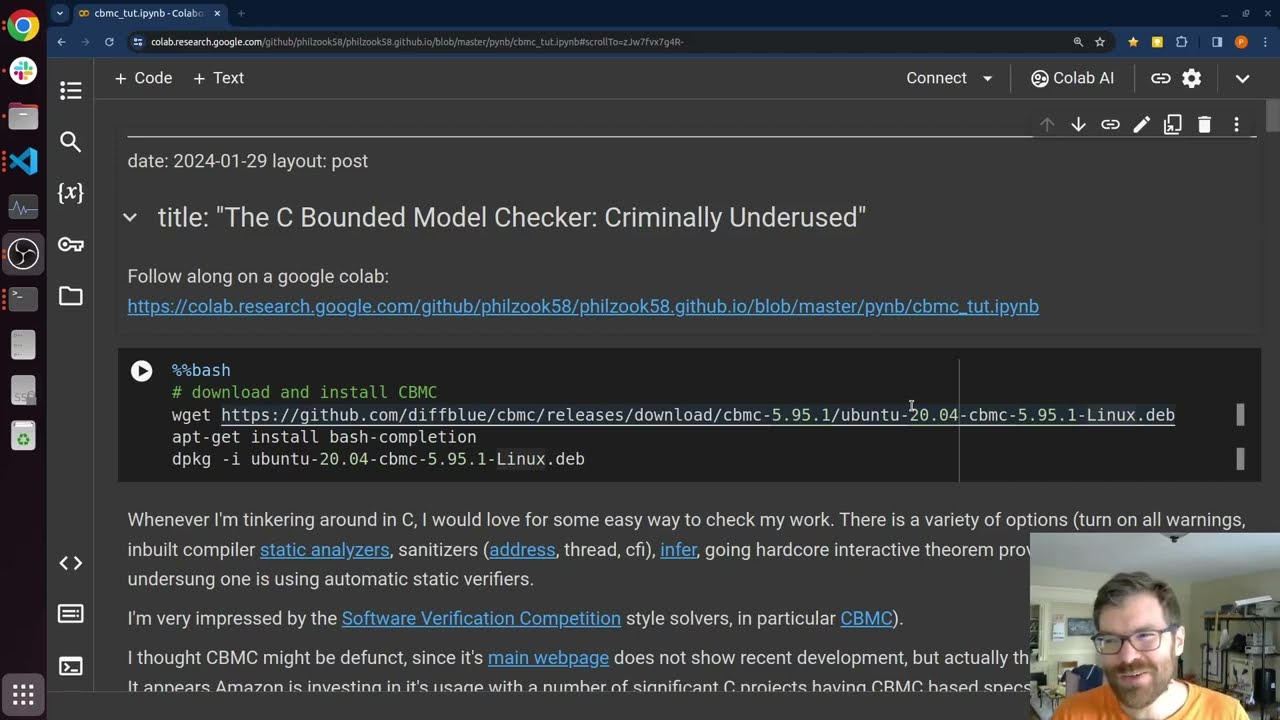Add a new Text cell
This screenshot has width=1280, height=720.
[218, 78]
